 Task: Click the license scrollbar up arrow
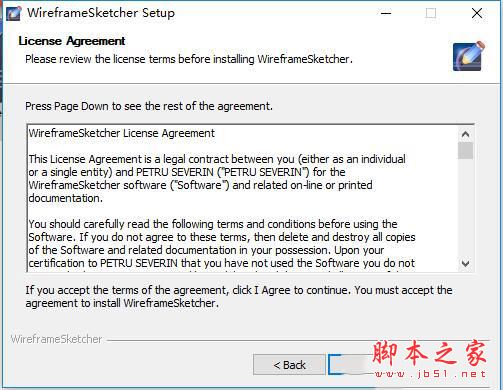[465, 134]
